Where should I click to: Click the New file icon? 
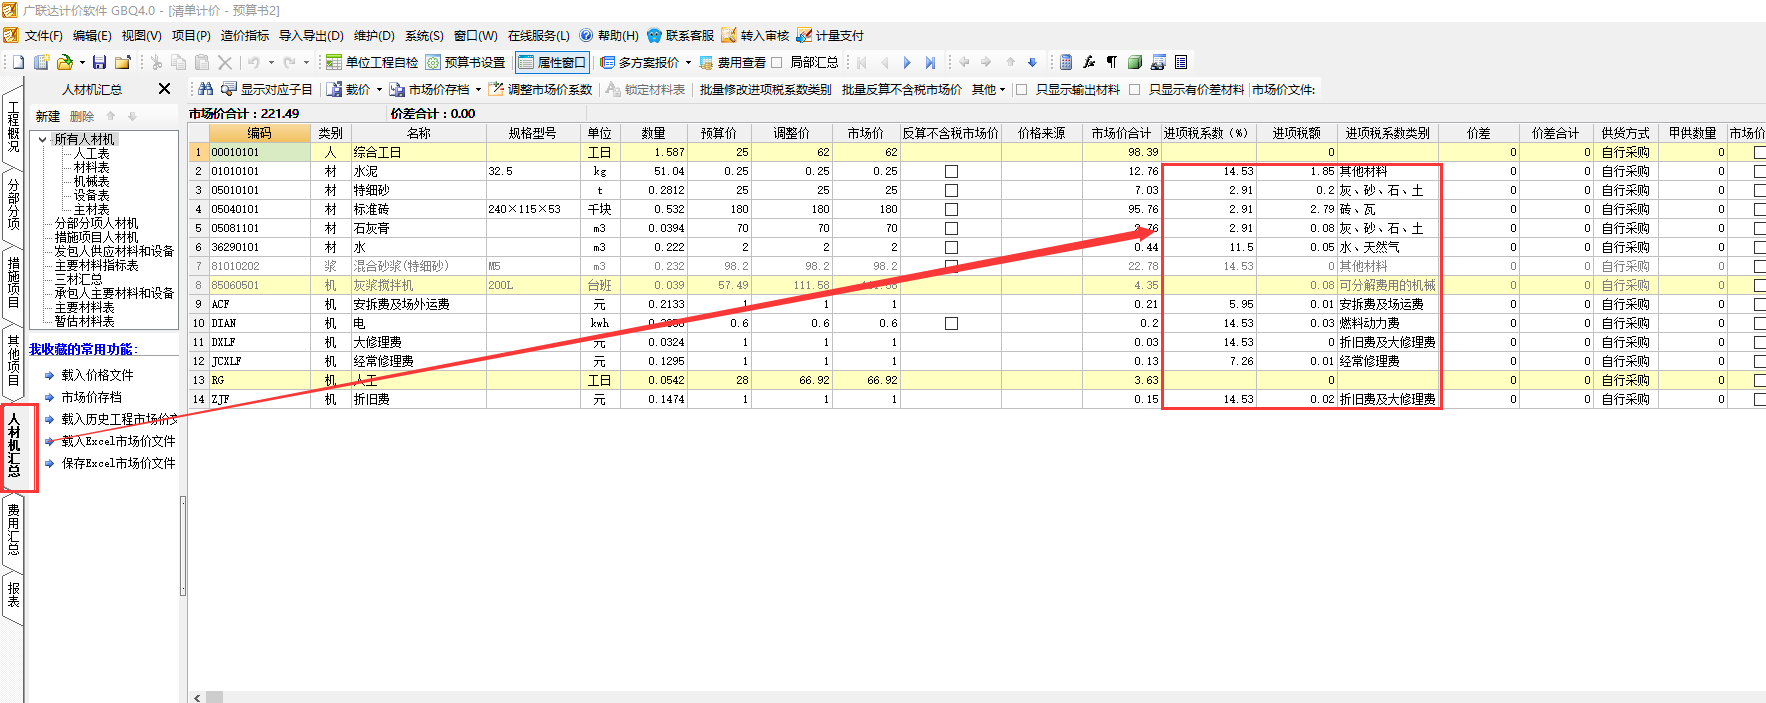18,62
